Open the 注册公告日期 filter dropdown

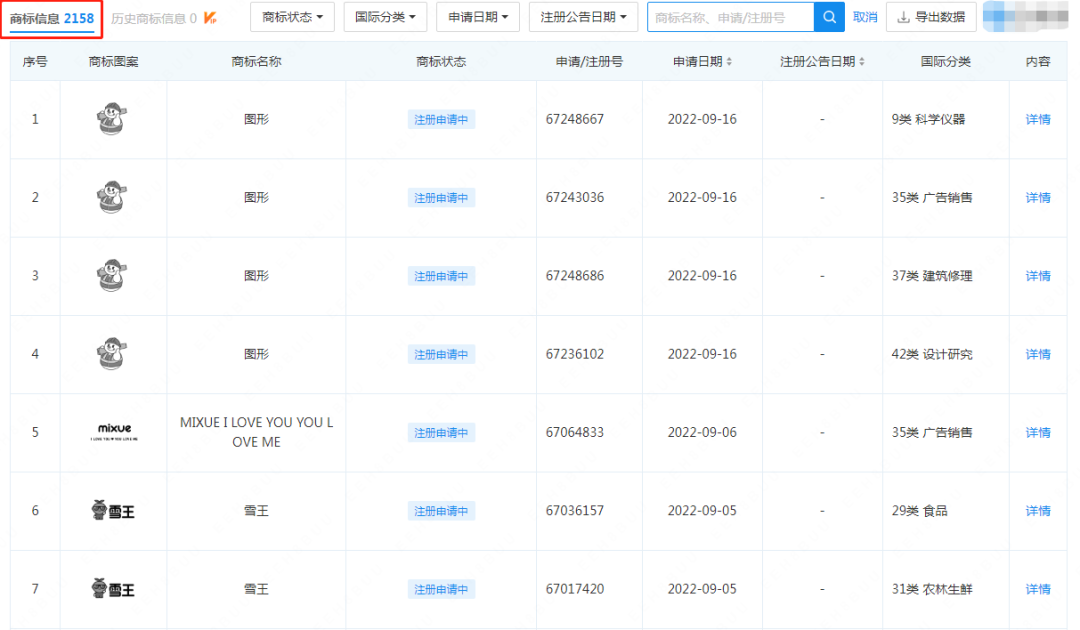[583, 17]
